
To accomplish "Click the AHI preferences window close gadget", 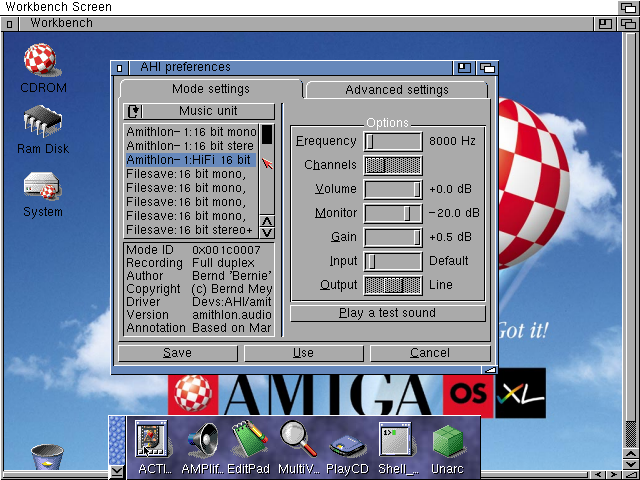I will point(119,68).
